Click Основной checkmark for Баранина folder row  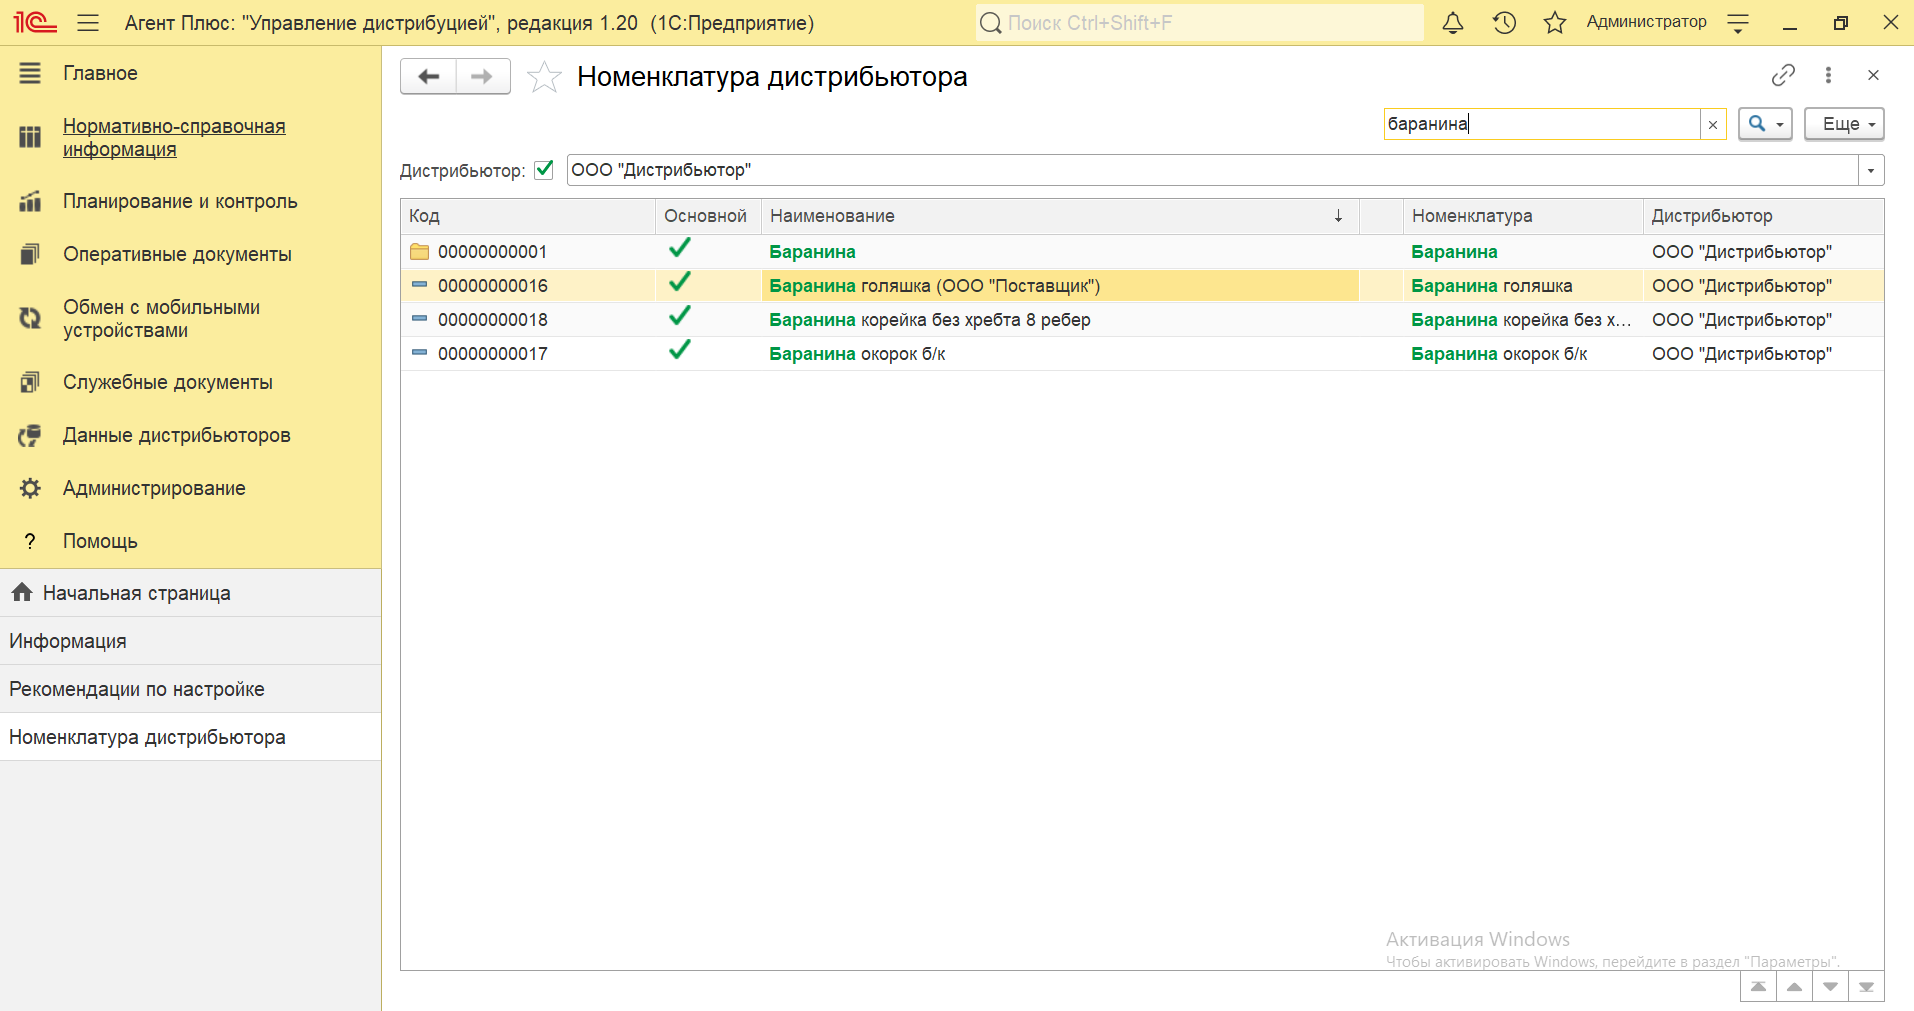tap(680, 249)
